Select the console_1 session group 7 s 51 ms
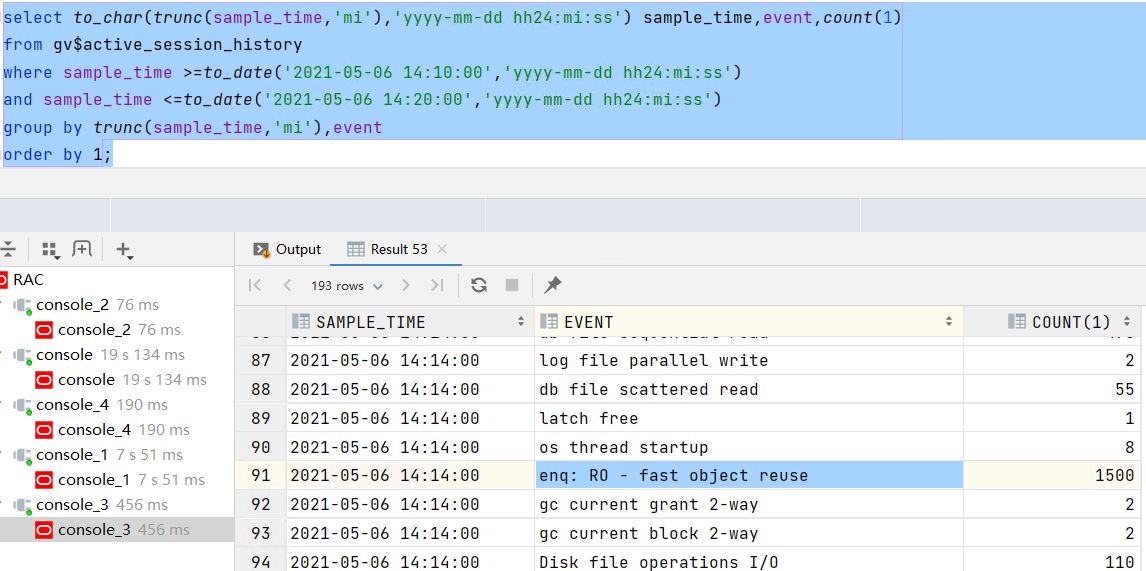 (98, 455)
